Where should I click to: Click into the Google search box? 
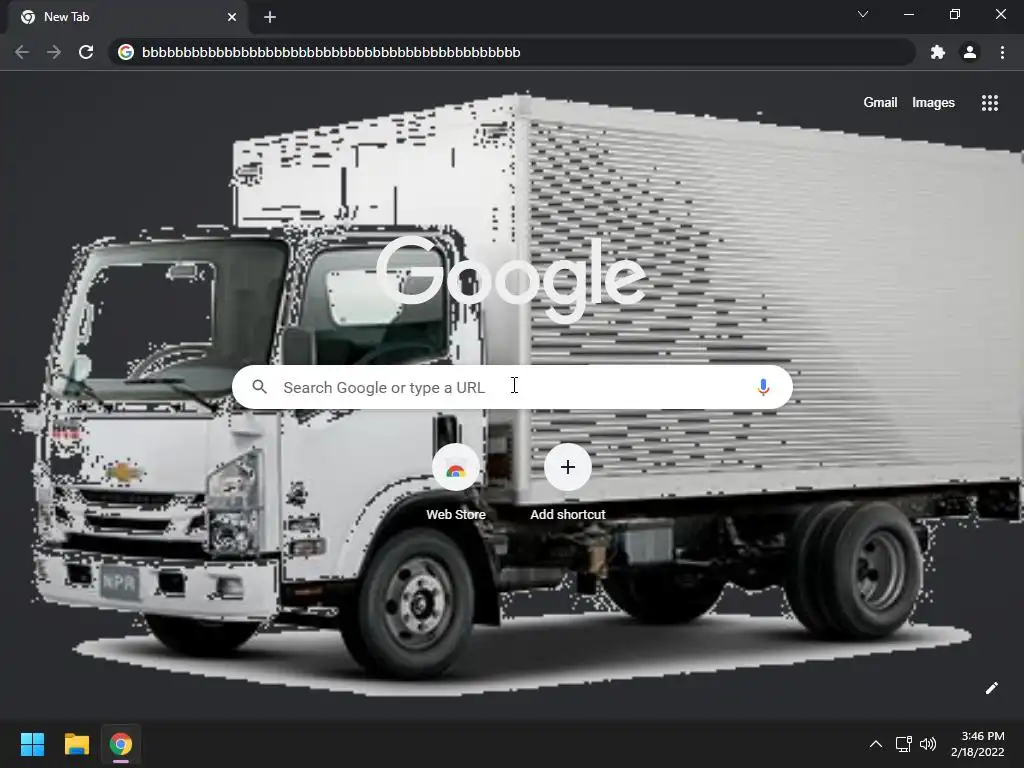pos(512,387)
